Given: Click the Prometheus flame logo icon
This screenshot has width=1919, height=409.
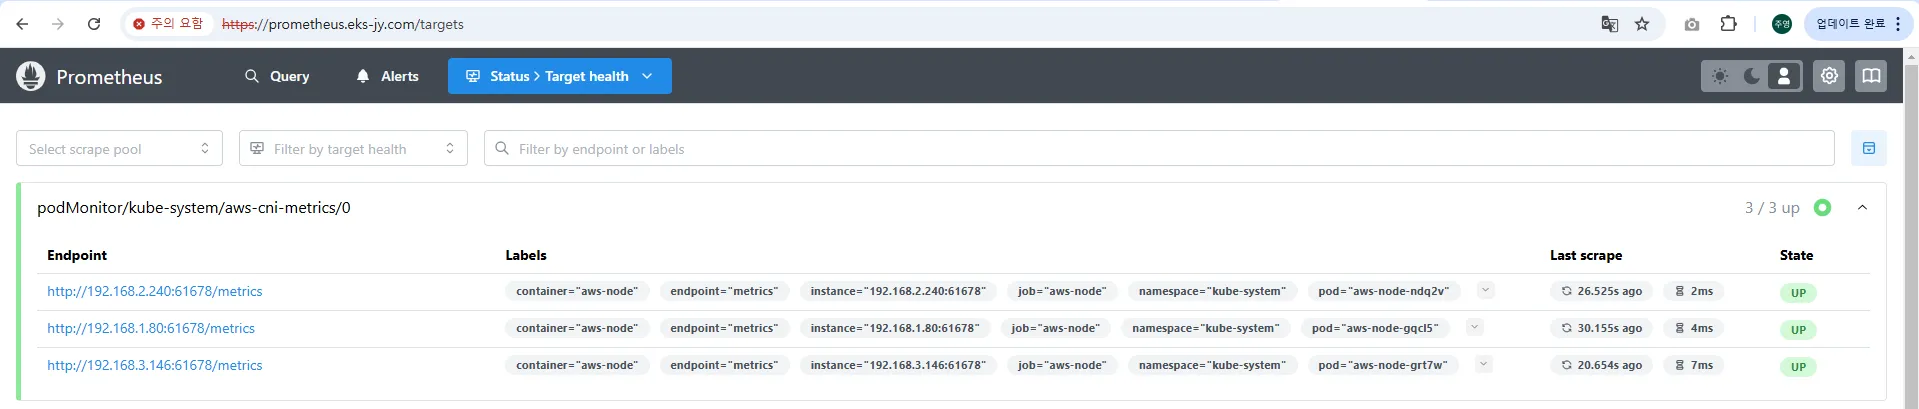Looking at the screenshot, I should pyautogui.click(x=31, y=76).
